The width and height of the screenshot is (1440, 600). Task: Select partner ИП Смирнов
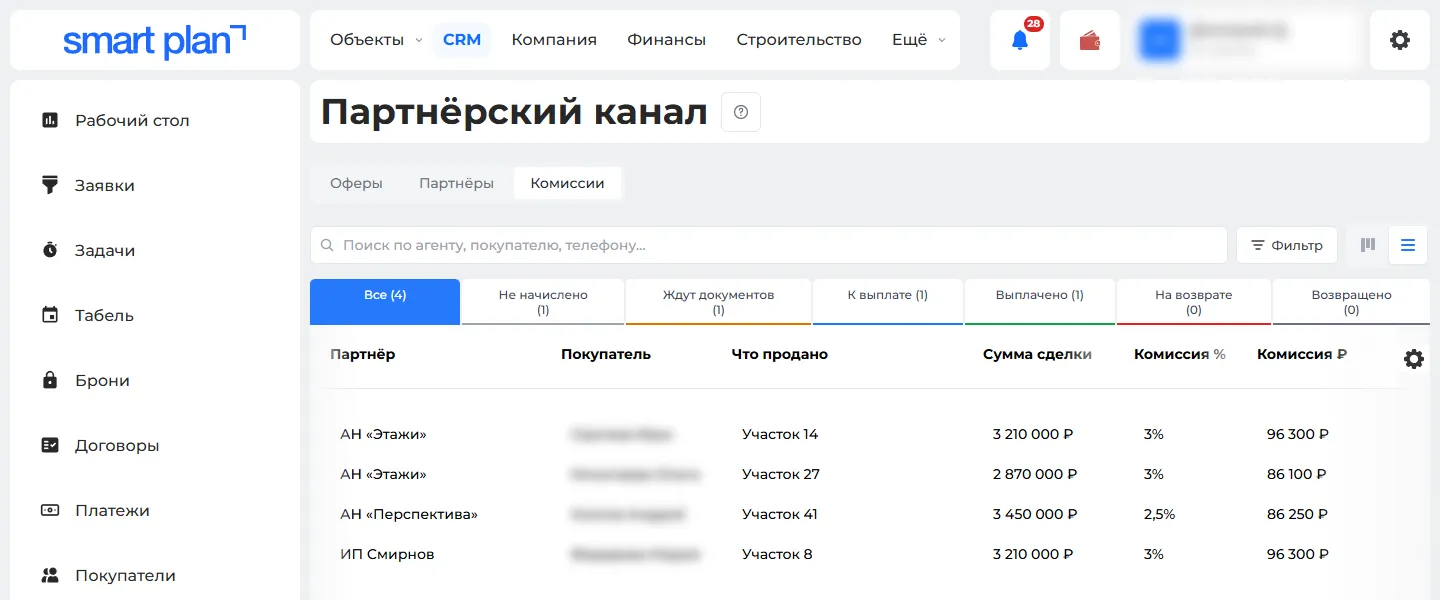387,554
